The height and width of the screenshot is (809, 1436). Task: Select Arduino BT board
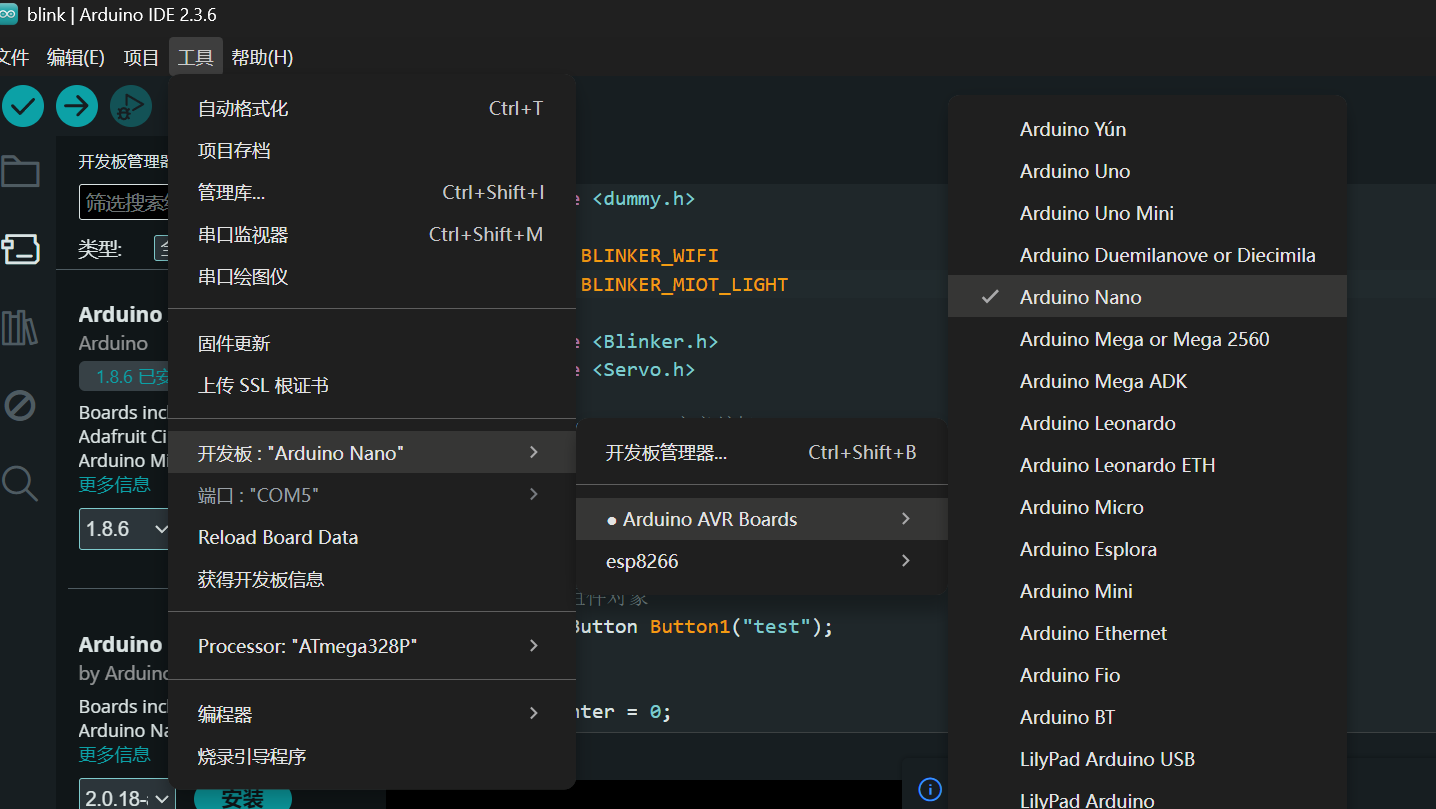(x=1147, y=717)
